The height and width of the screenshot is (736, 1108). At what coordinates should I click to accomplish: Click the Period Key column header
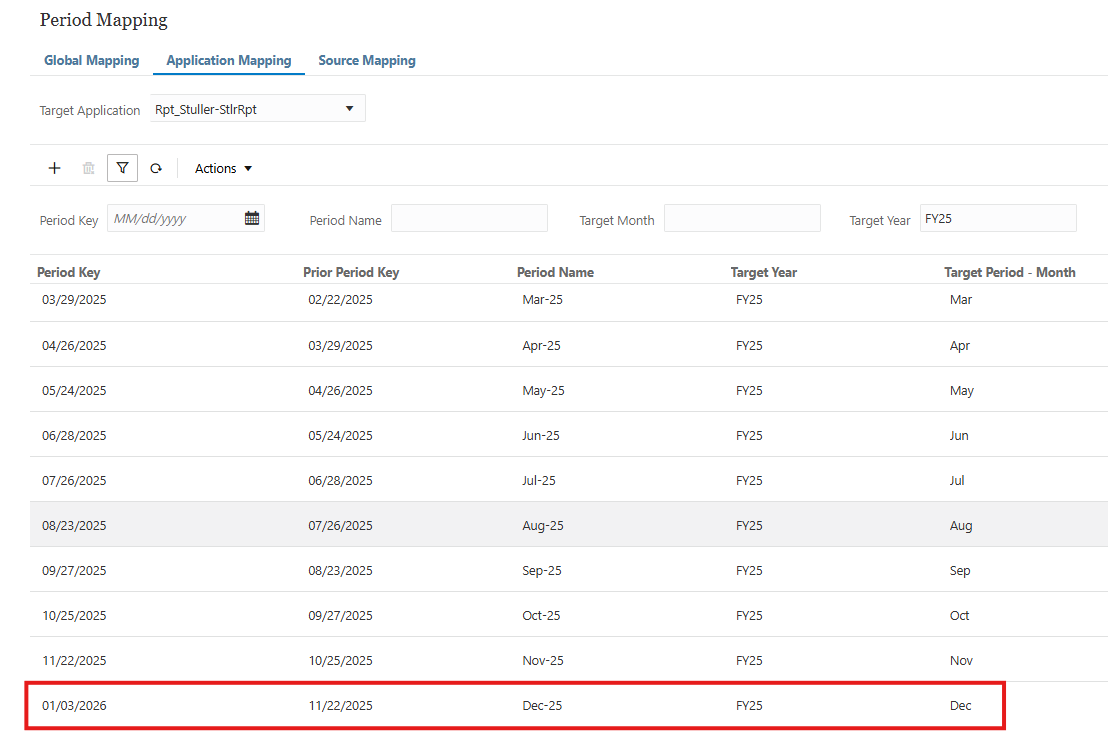[x=69, y=272]
